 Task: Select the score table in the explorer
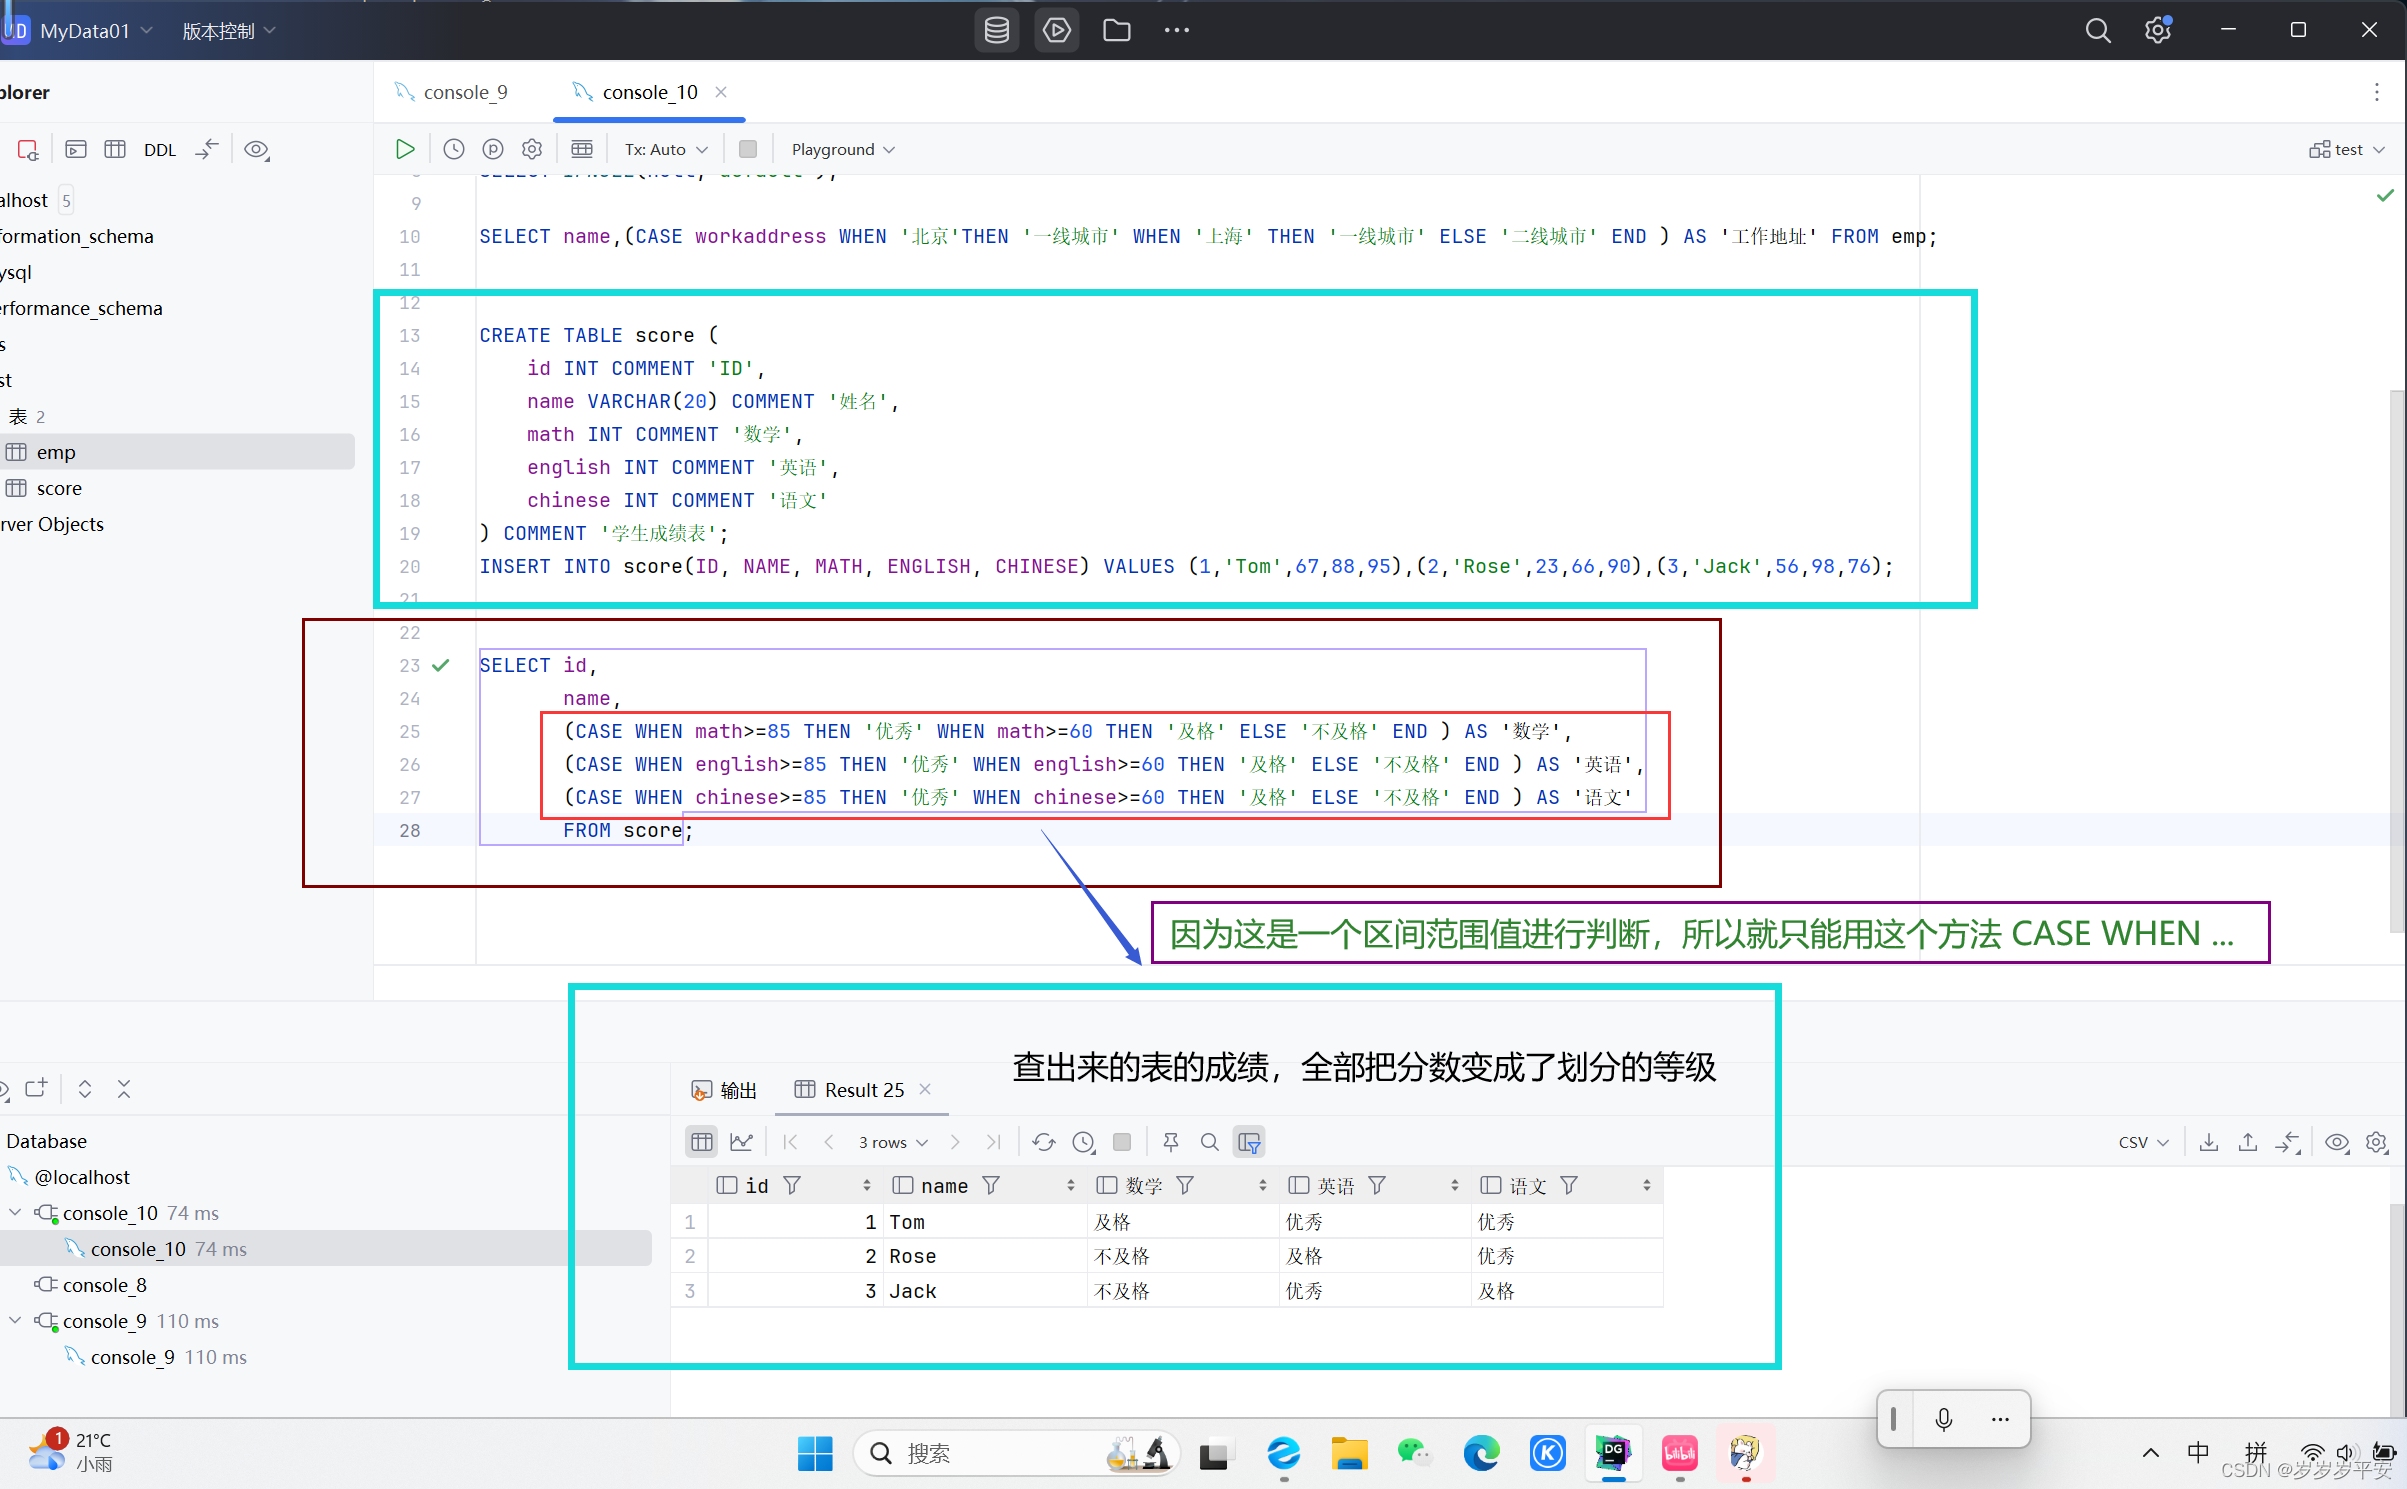point(59,488)
